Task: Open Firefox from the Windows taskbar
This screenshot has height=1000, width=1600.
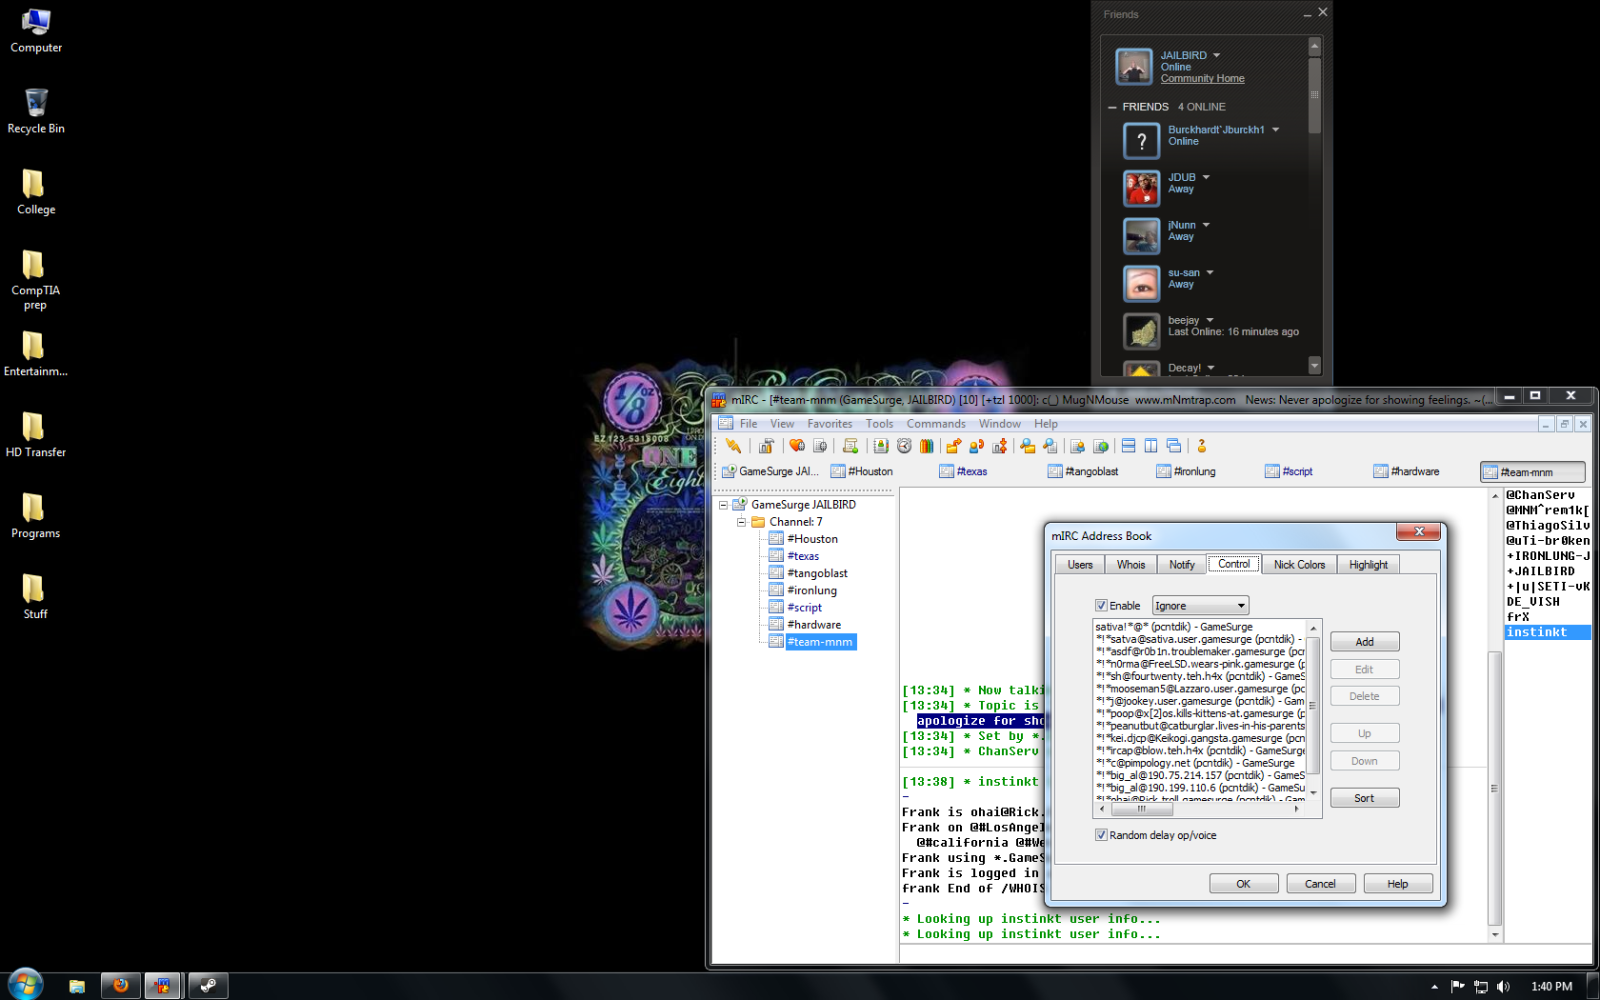Action: click(x=120, y=986)
